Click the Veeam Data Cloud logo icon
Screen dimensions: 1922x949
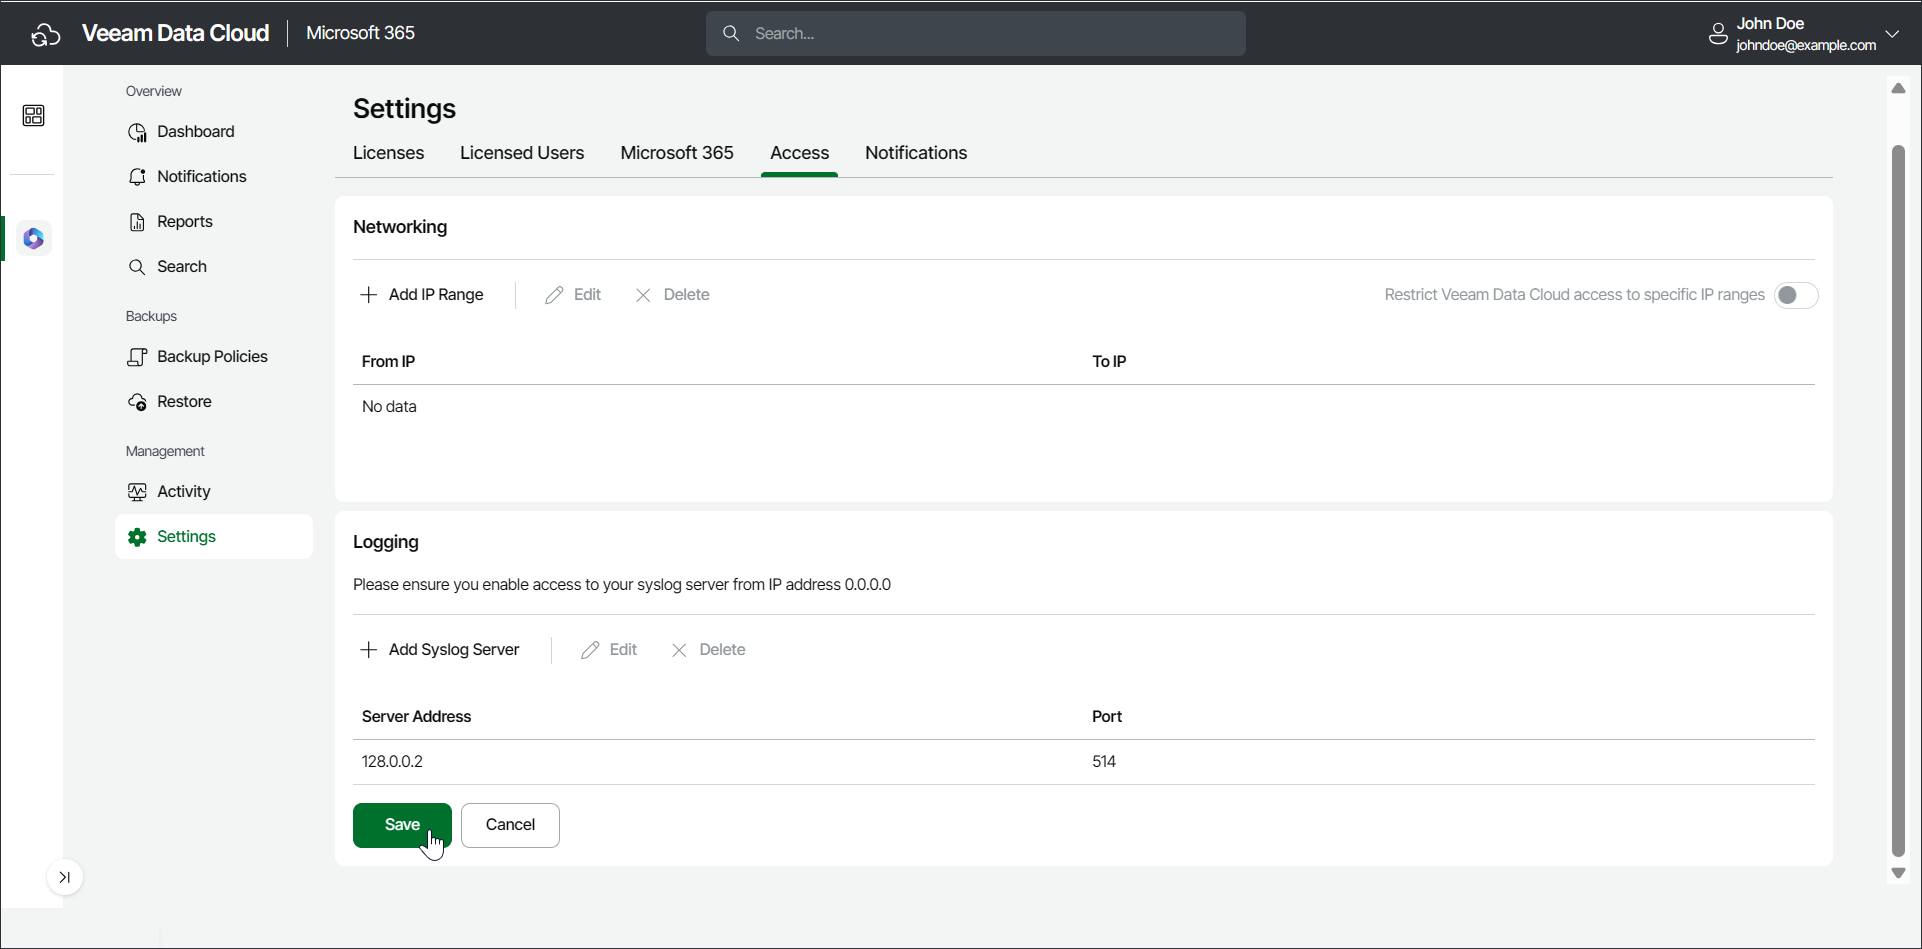(45, 34)
